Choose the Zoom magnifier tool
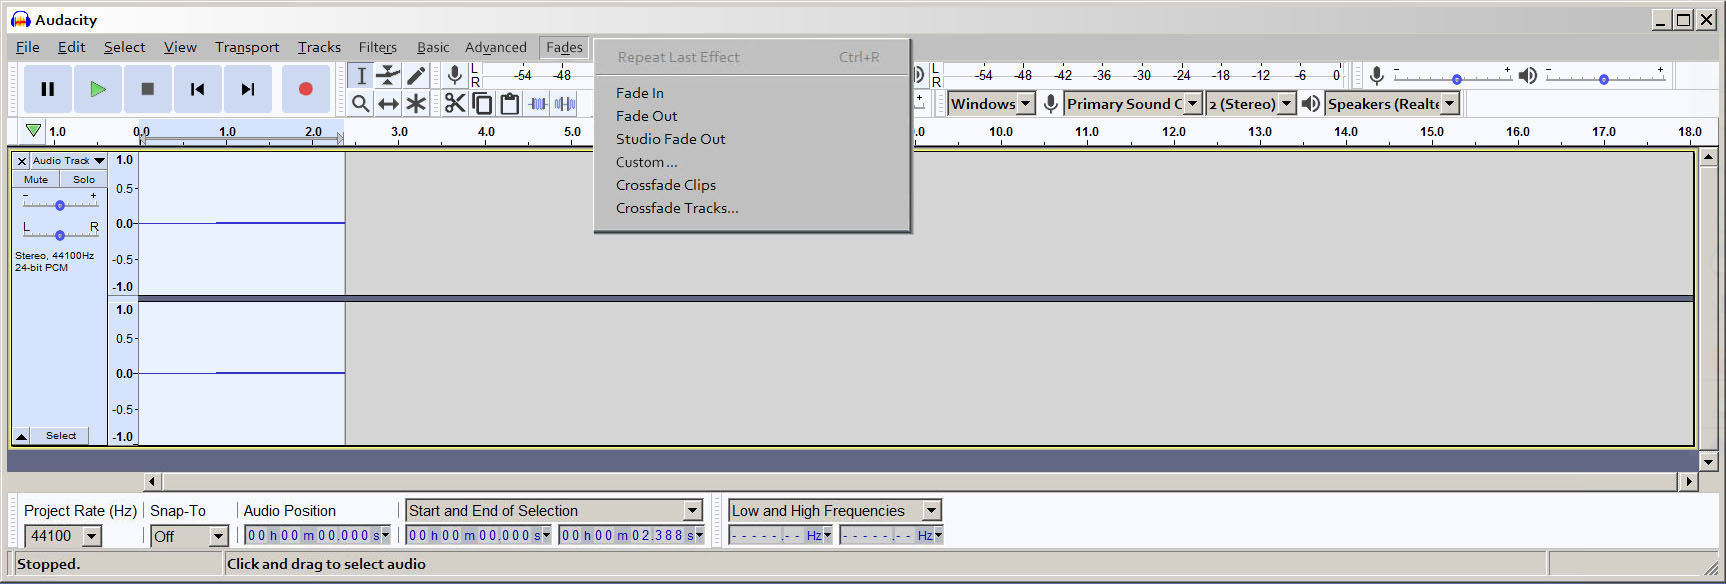The image size is (1726, 584). (x=361, y=103)
